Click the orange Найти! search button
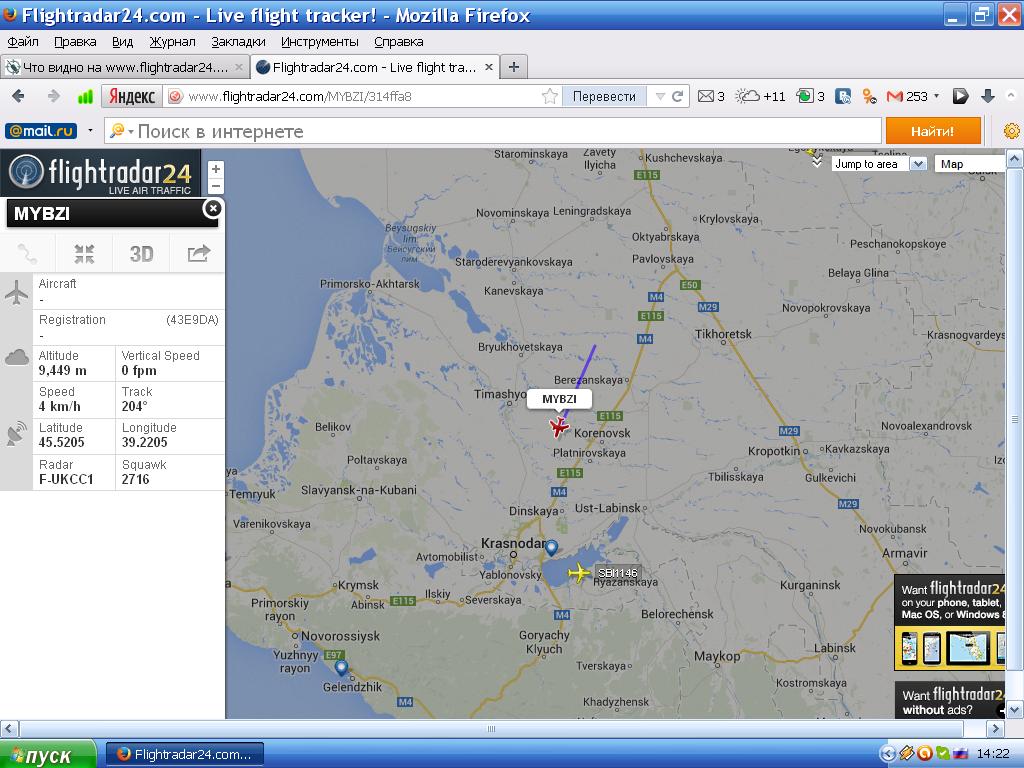The image size is (1024, 768). (933, 131)
